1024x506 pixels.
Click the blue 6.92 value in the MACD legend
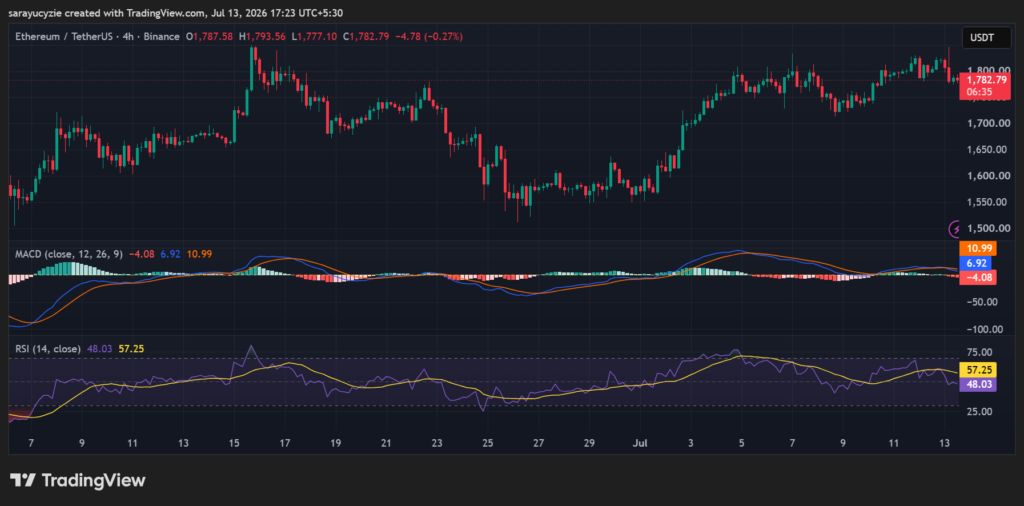170,254
